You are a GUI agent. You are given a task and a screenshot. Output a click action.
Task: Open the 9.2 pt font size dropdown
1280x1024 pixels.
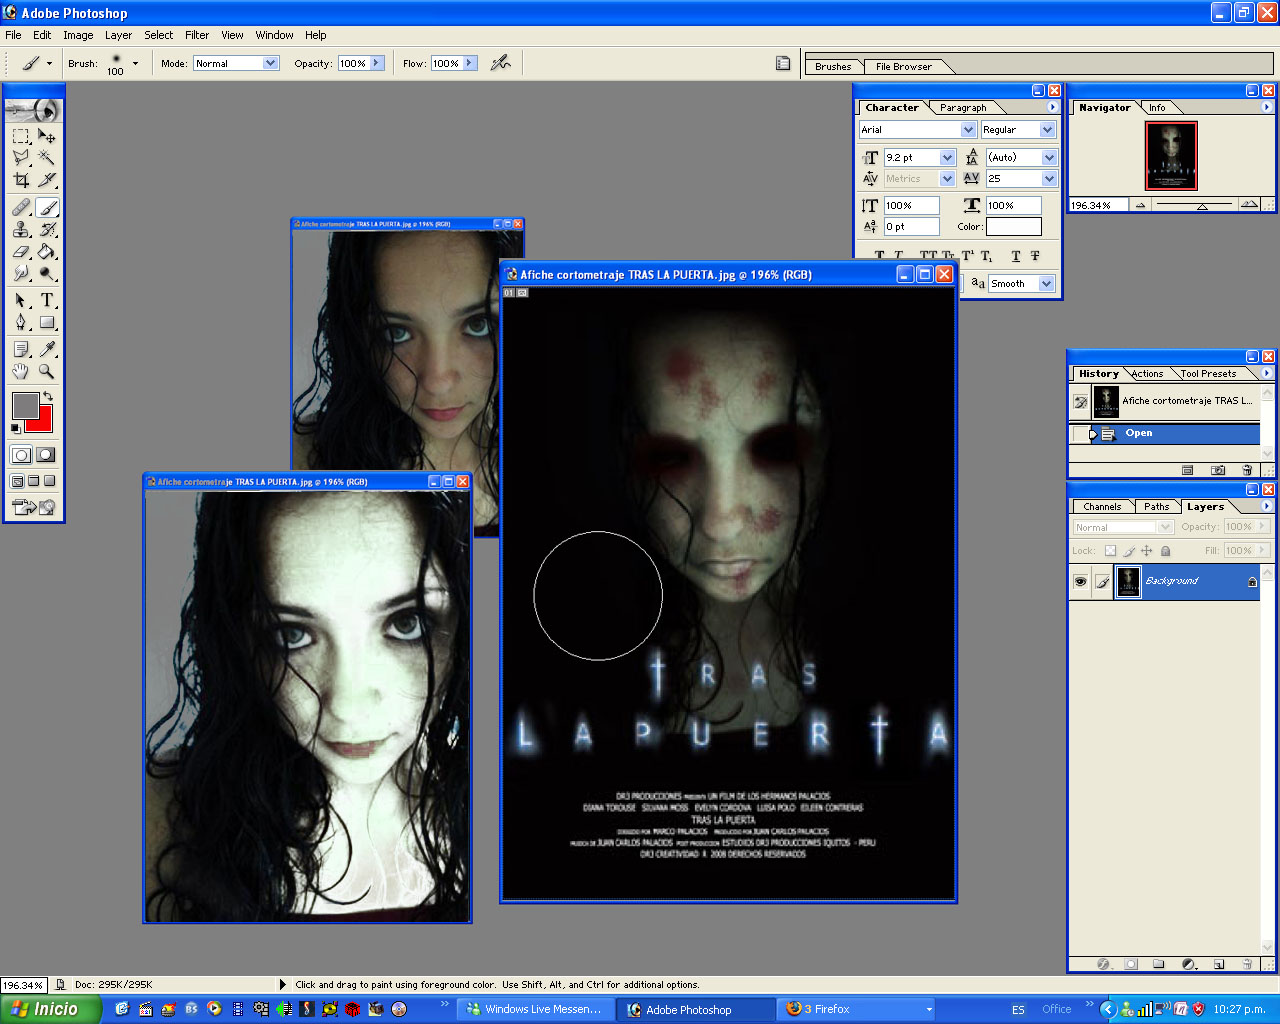(x=947, y=157)
